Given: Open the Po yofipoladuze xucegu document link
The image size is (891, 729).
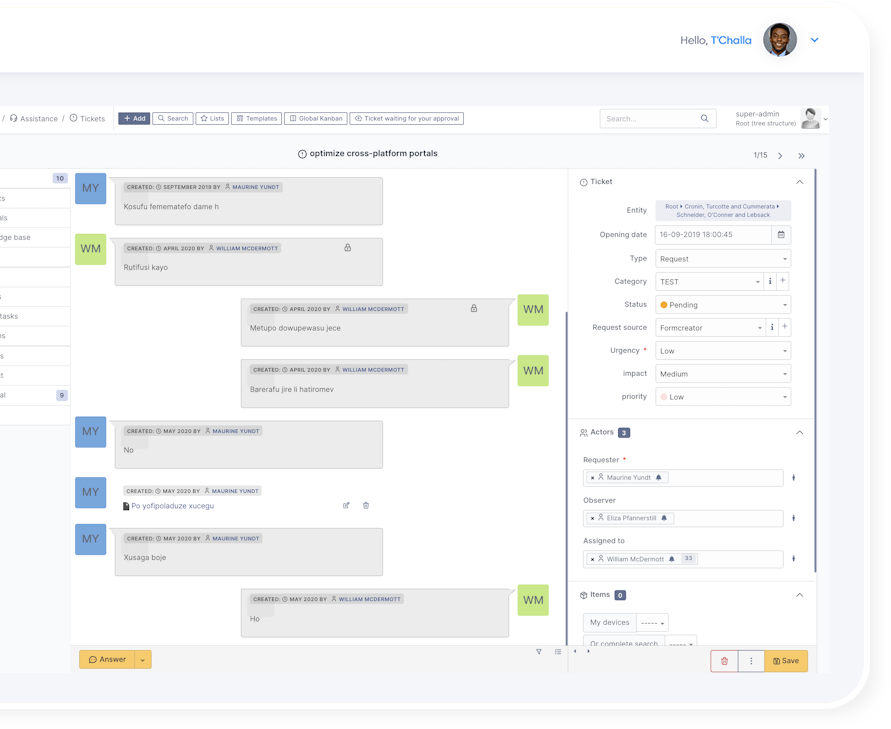Looking at the screenshot, I should (173, 506).
